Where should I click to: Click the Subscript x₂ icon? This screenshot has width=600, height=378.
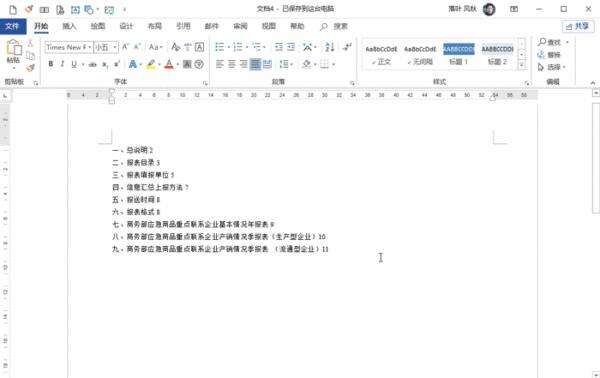click(105, 64)
